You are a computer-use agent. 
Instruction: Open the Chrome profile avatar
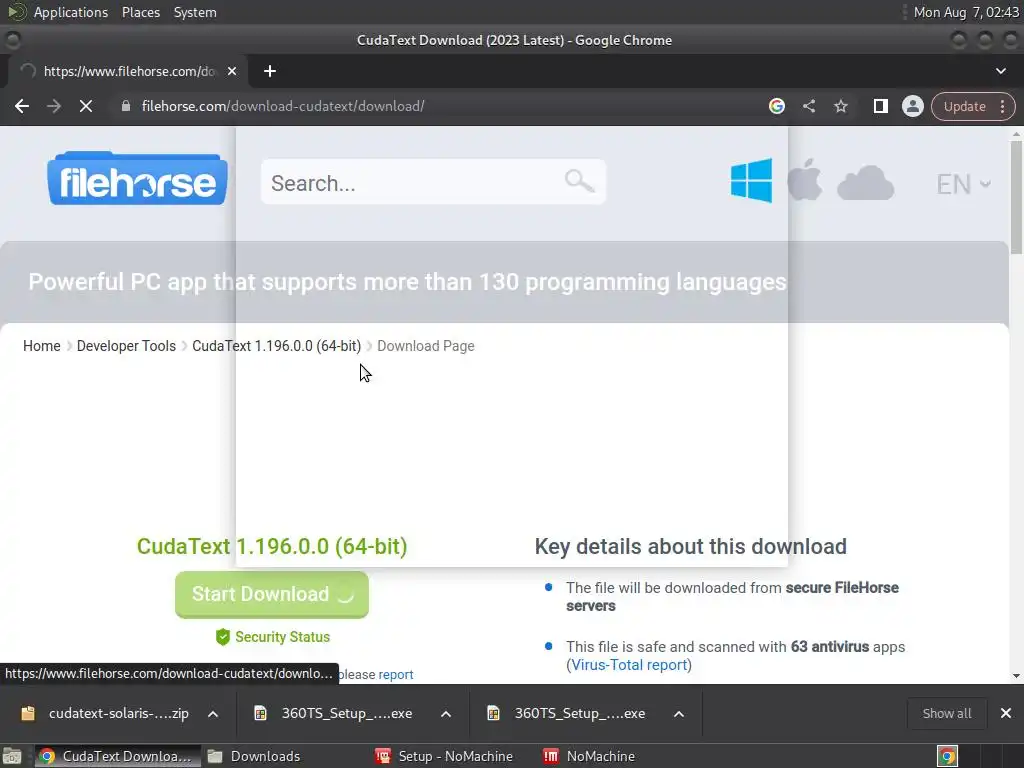[912, 106]
